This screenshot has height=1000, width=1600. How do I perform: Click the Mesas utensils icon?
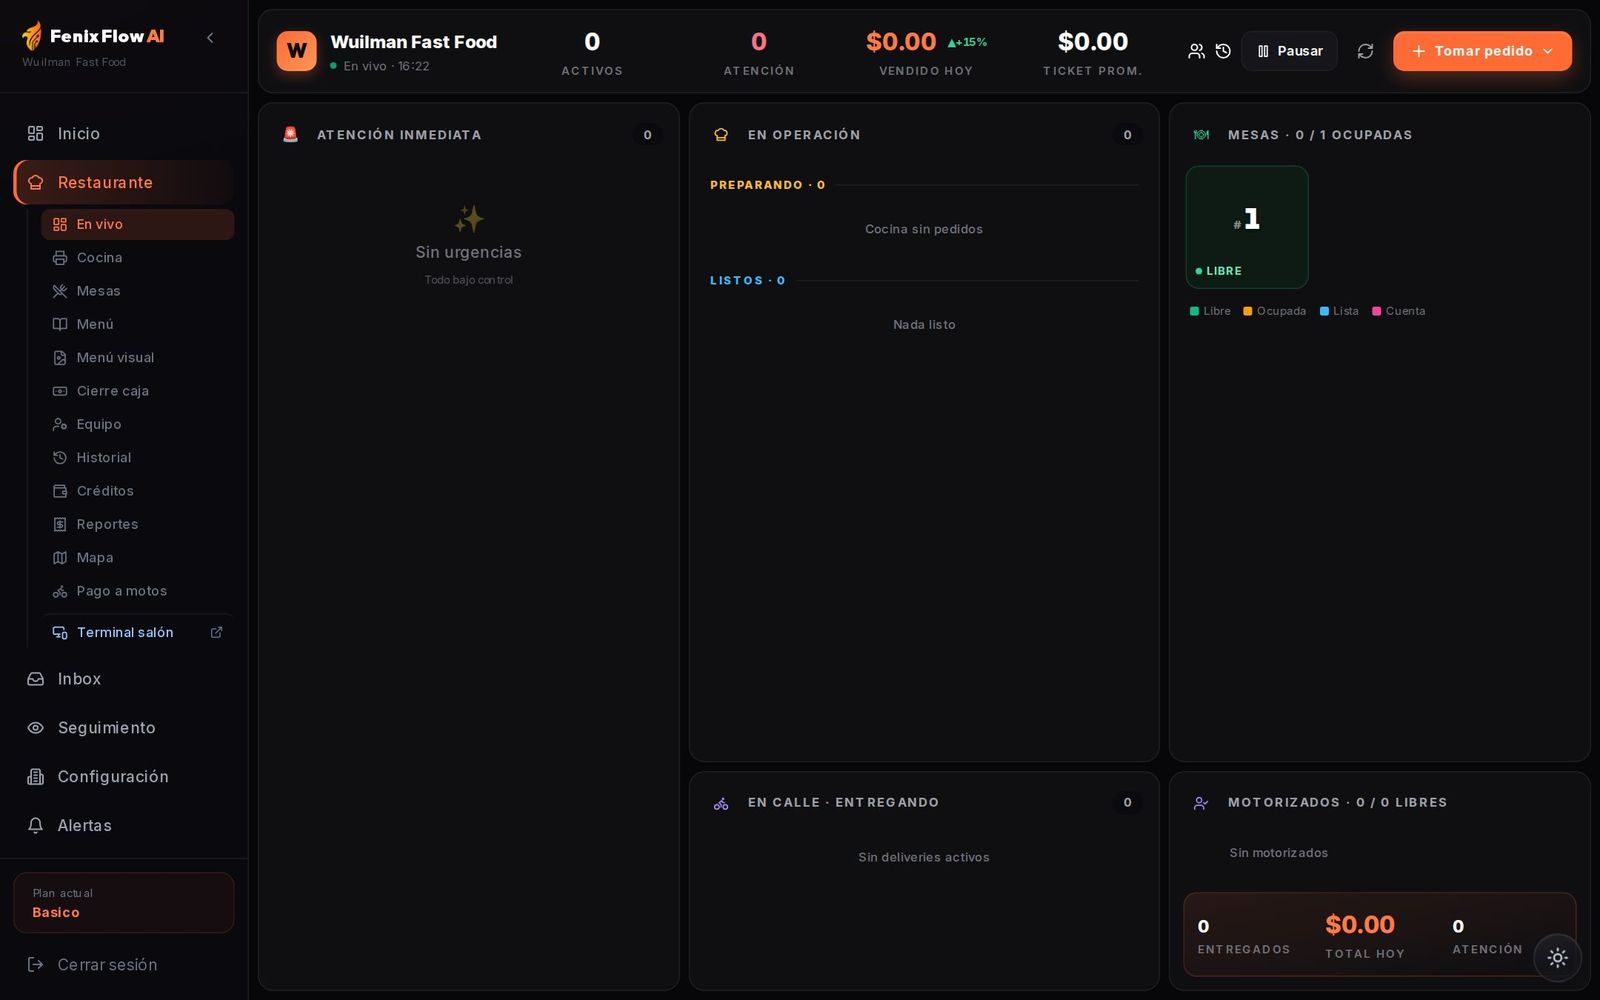pyautogui.click(x=60, y=291)
